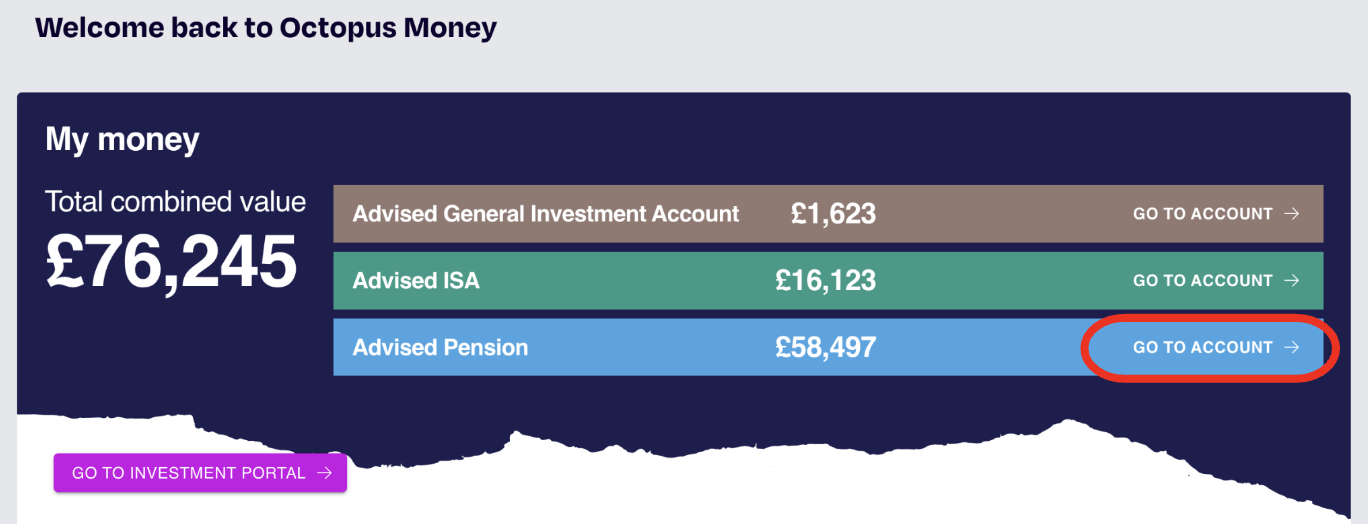Click arrow icon in General Investment Account row
Viewport: 1368px width, 524px height.
[1292, 214]
